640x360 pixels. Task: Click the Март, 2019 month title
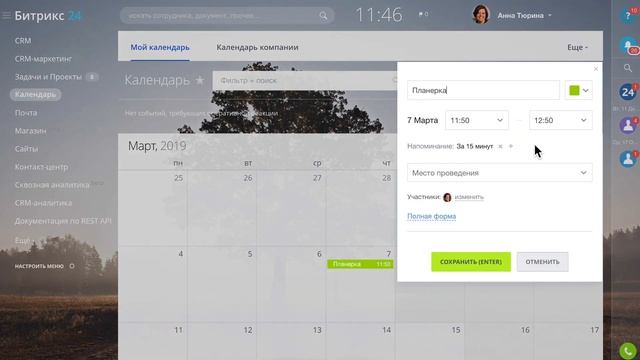[x=157, y=146]
